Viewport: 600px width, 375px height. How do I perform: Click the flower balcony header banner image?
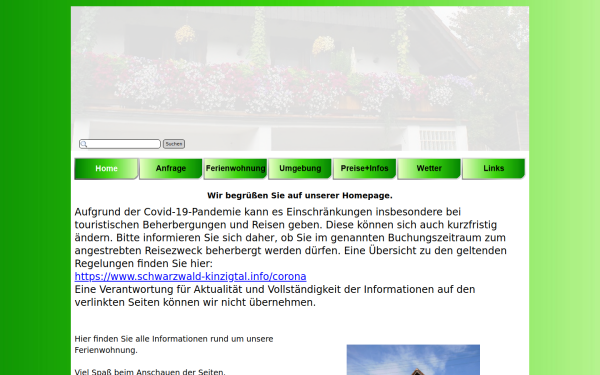click(x=300, y=78)
